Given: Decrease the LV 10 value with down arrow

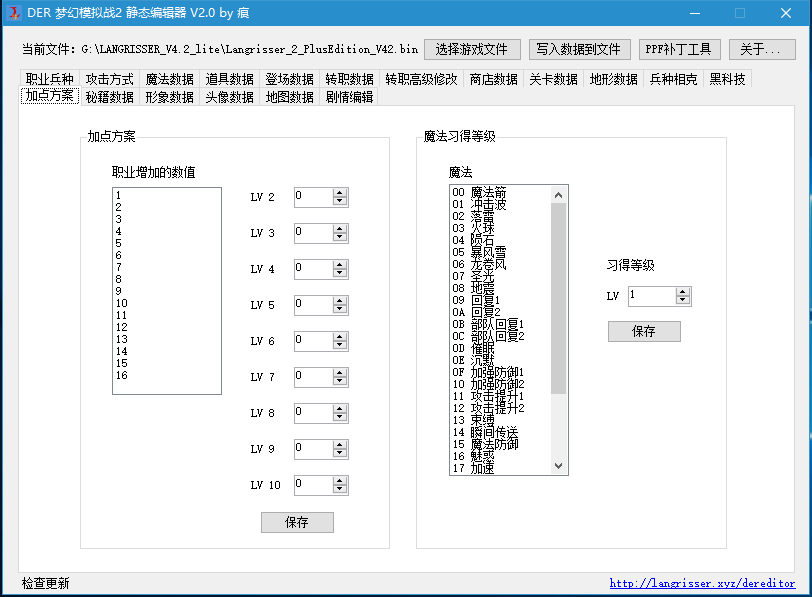Looking at the screenshot, I should click(x=340, y=490).
